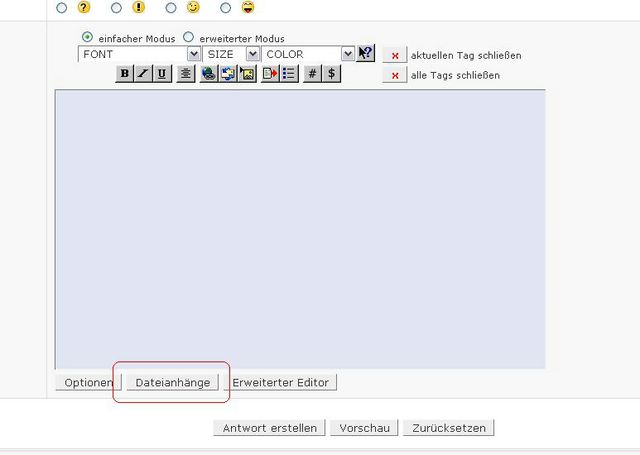Insert a hyperlink using the globe icon
640x455 pixels.
pyautogui.click(x=208, y=74)
